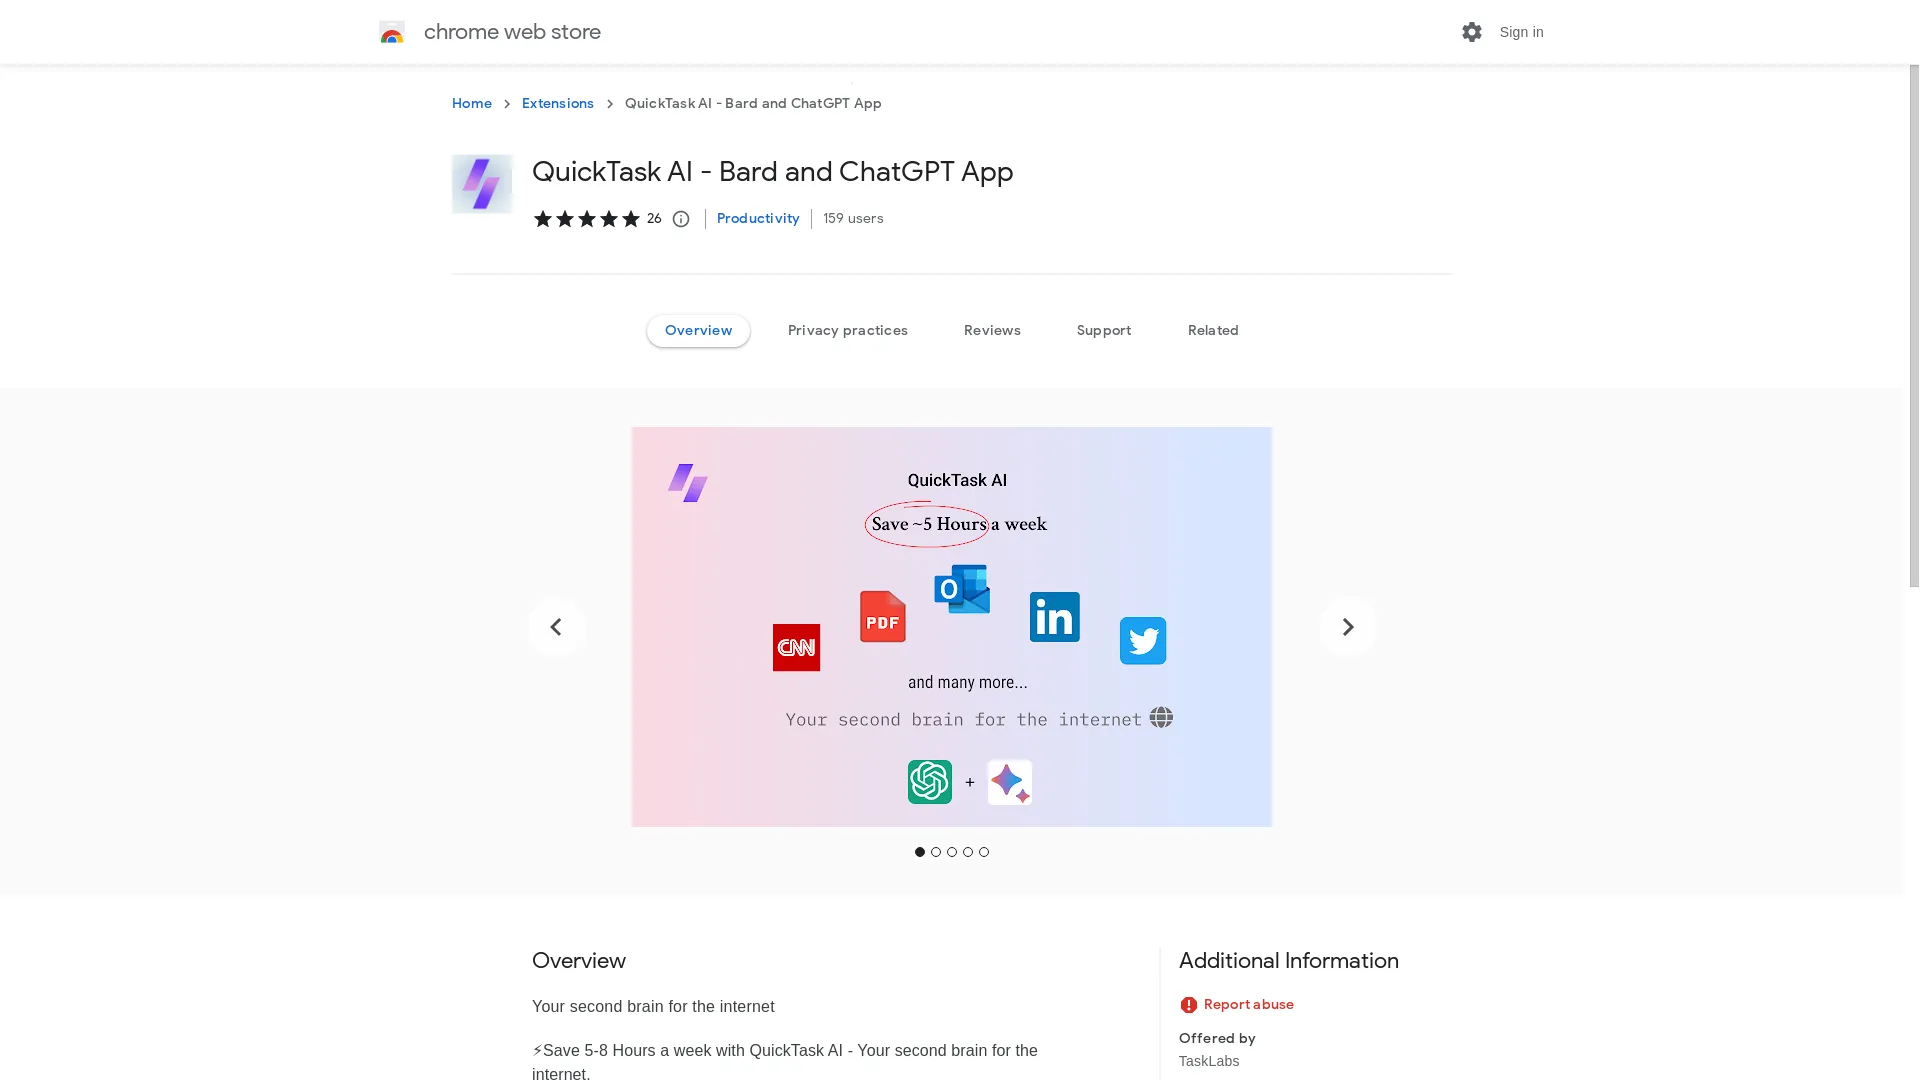Click the Bard sparkle logo in the screenshot
1920x1080 pixels.
point(1010,782)
